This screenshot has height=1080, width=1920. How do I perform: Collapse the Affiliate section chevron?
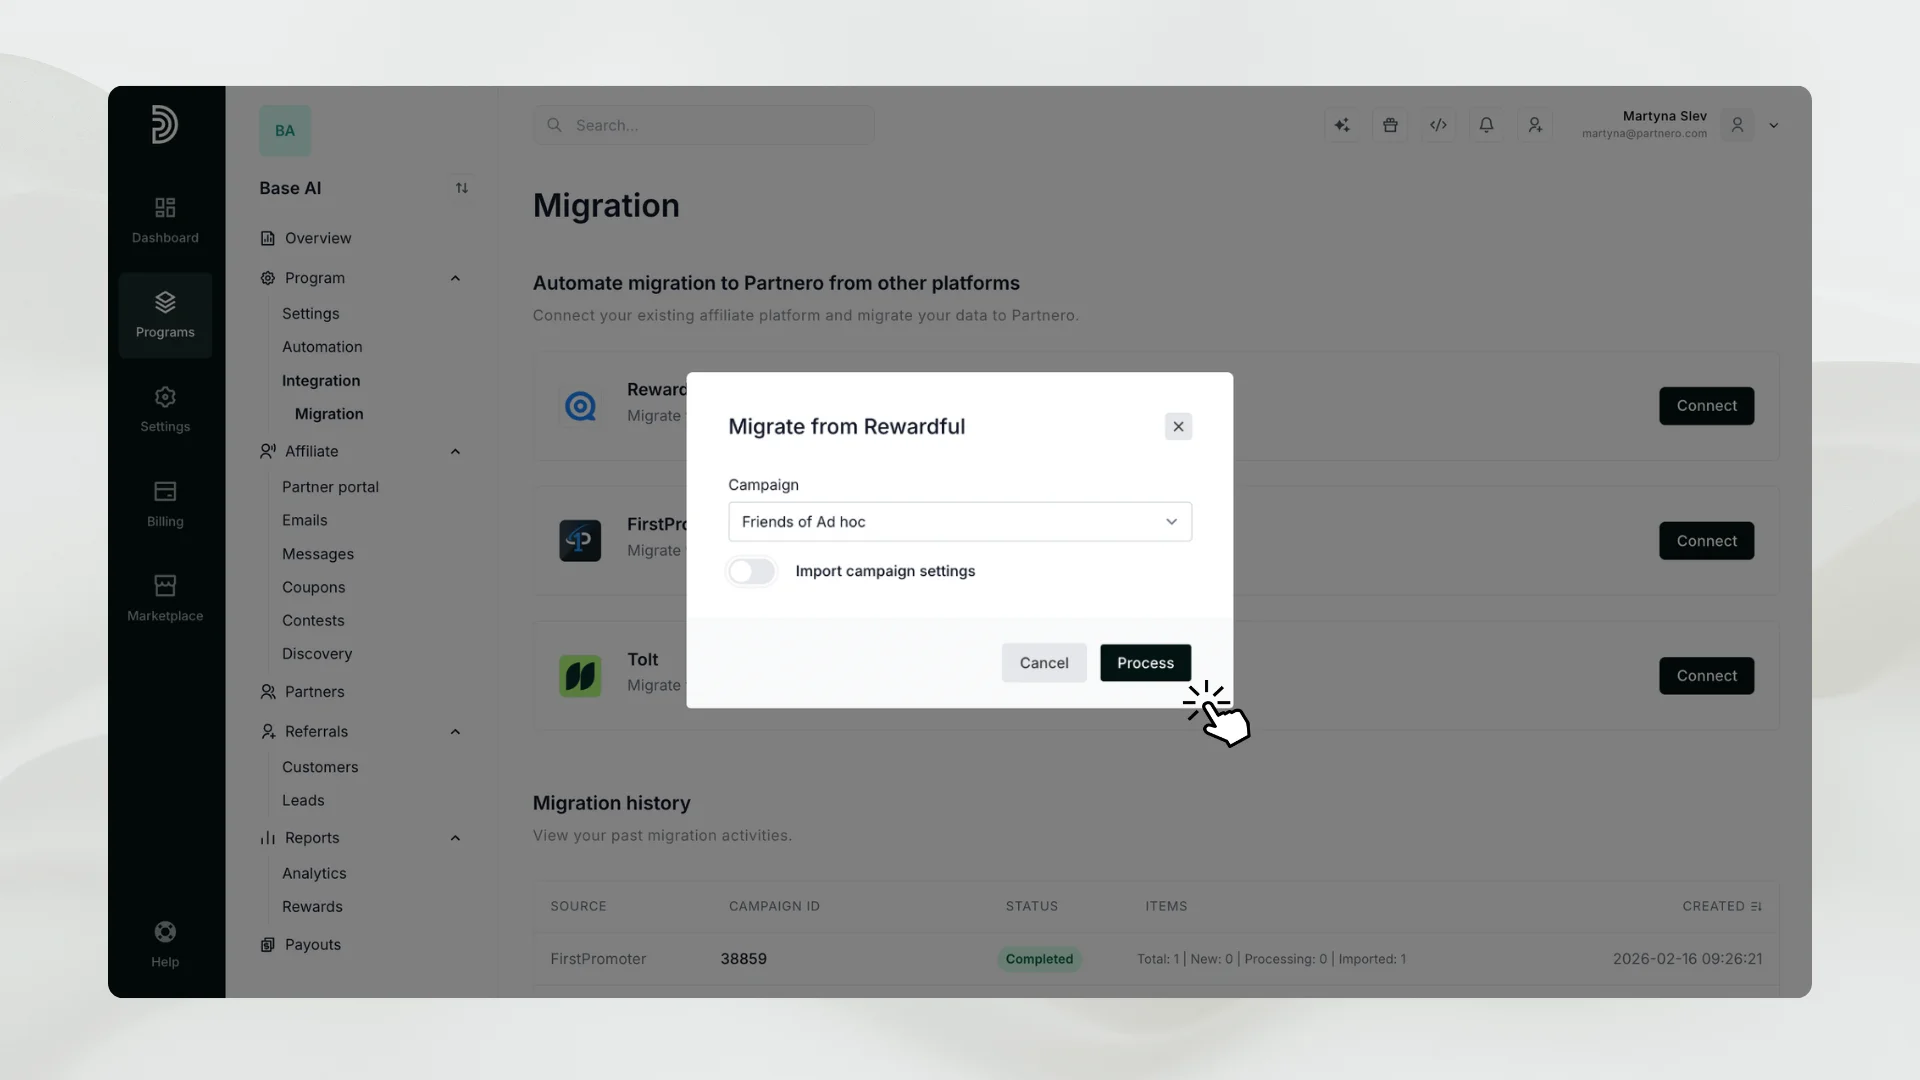point(455,452)
